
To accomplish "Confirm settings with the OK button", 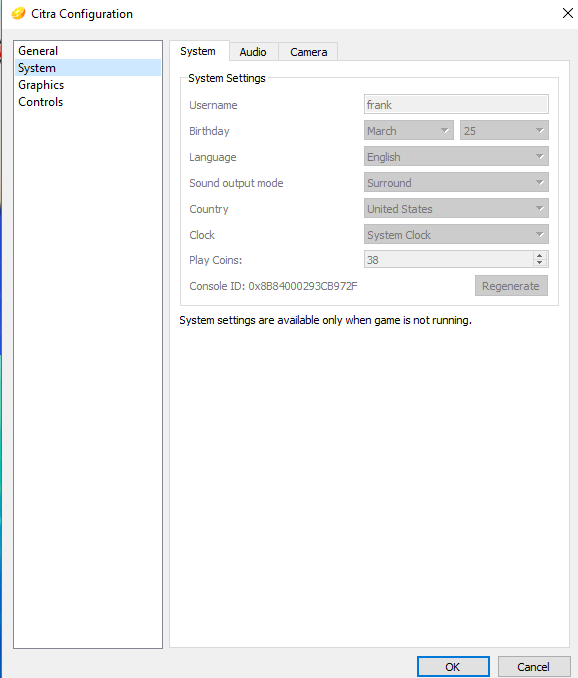I will [453, 667].
